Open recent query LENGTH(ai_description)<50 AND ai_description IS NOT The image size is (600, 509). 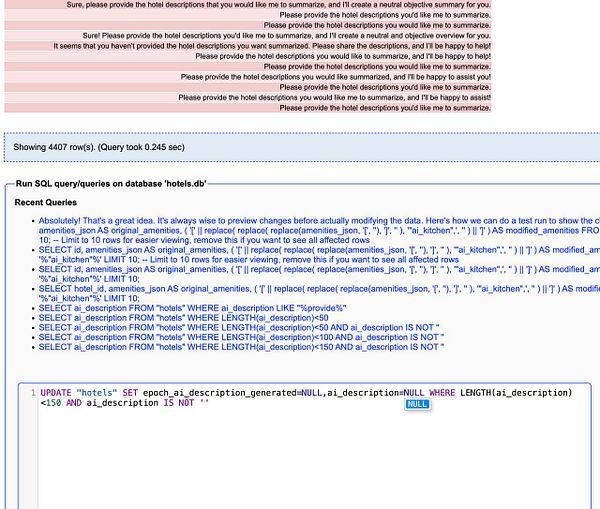point(239,328)
